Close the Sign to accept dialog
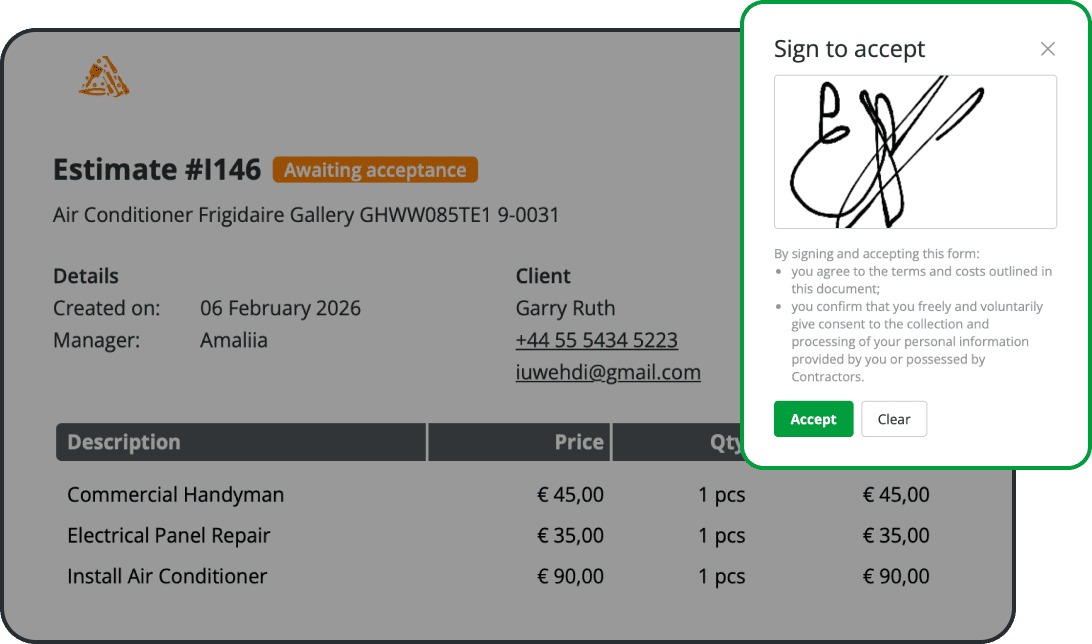The width and height of the screenshot is (1092, 644). [x=1048, y=49]
